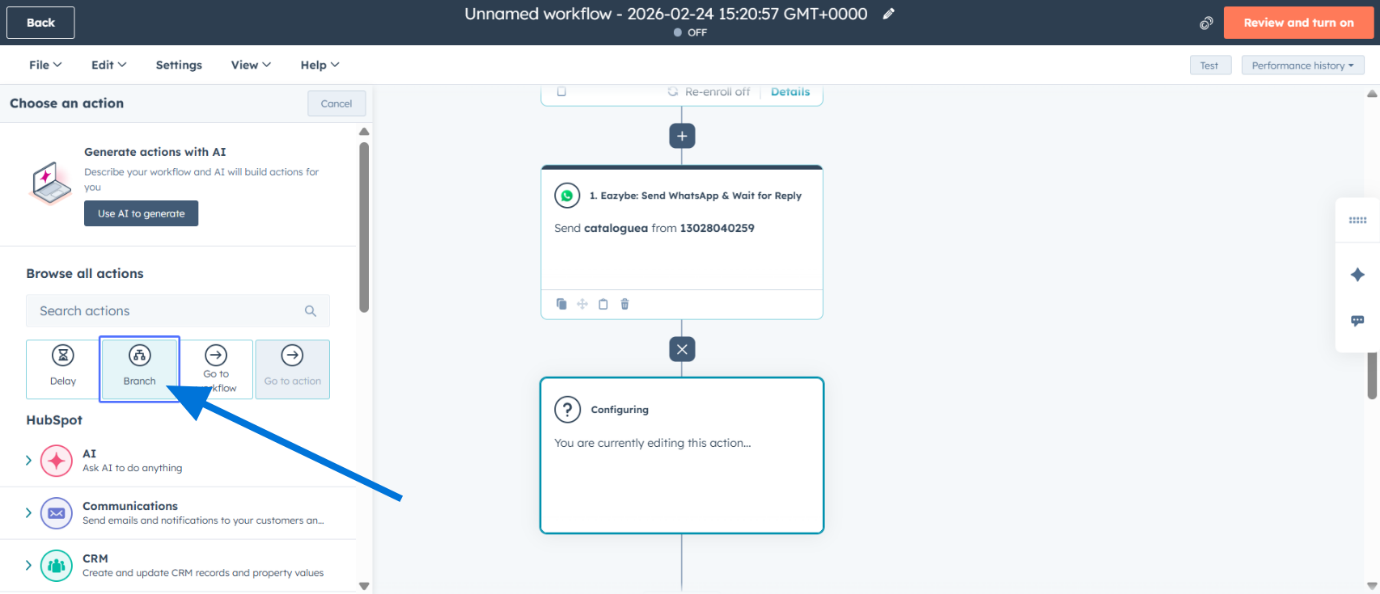Screen dimensions: 1380x594
Task: Open the Help menu
Action: [x=320, y=65]
